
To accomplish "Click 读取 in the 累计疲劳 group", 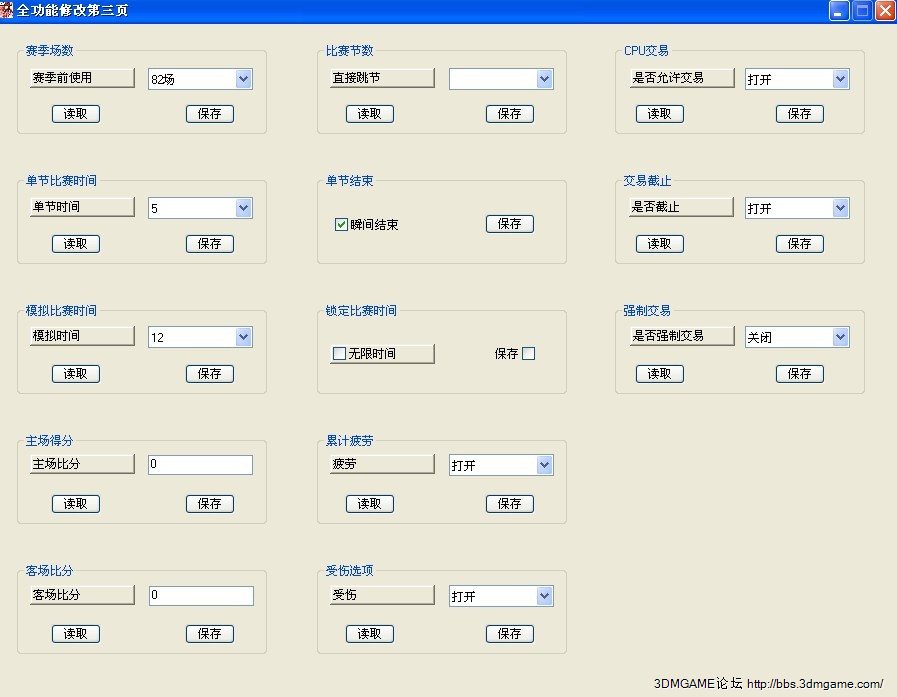I will (370, 504).
